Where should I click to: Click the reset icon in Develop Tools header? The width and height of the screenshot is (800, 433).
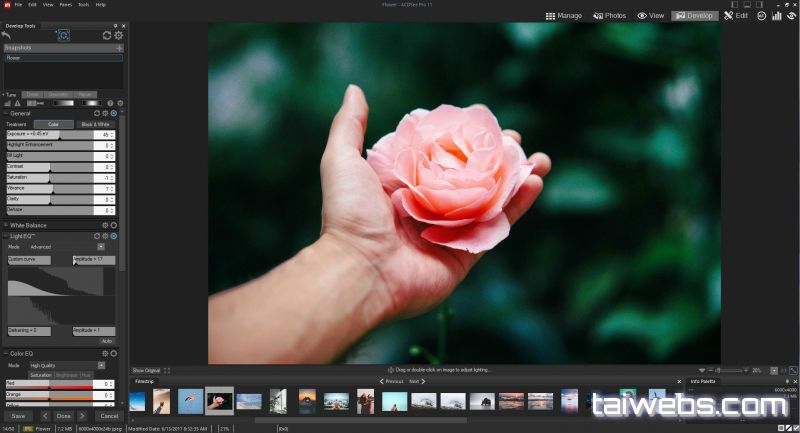(x=107, y=35)
